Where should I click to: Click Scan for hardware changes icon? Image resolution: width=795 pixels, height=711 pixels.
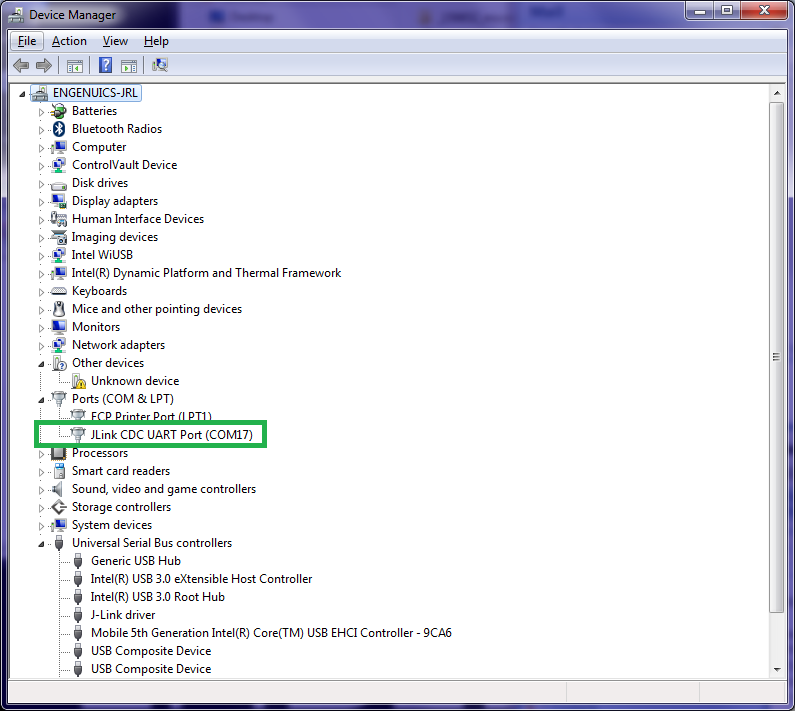coord(160,65)
